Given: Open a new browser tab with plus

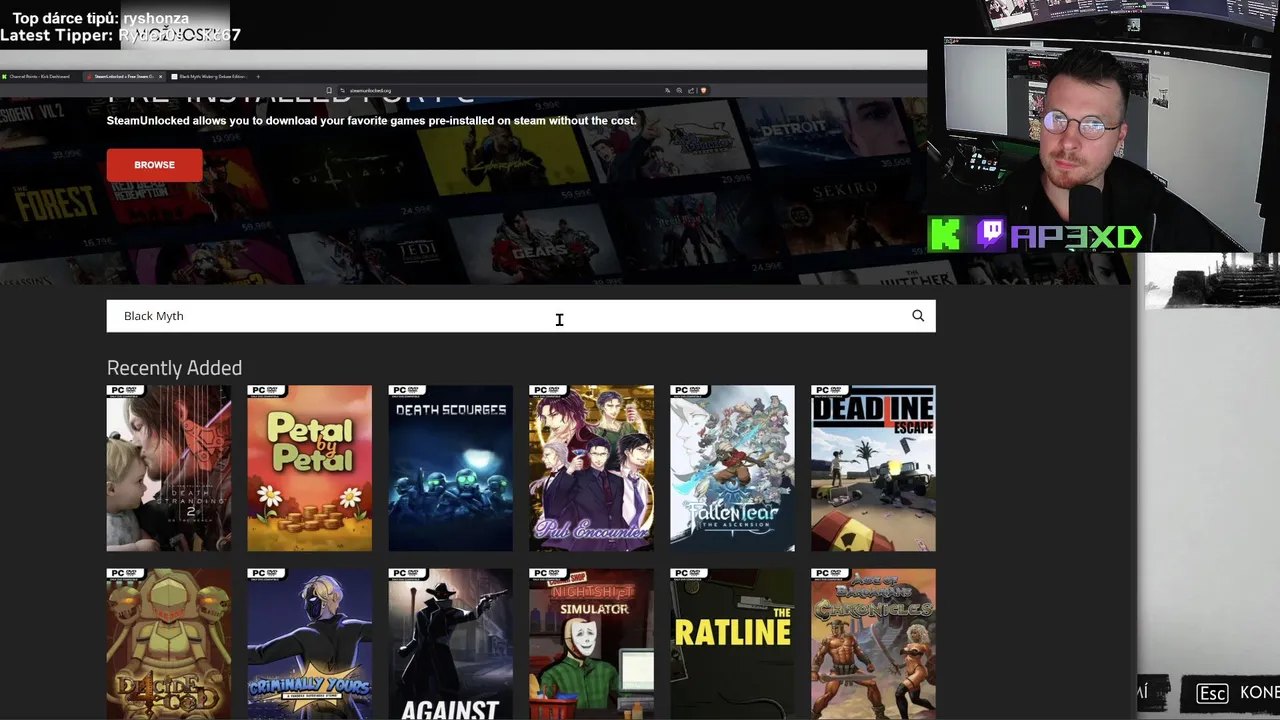Looking at the screenshot, I should 258,77.
